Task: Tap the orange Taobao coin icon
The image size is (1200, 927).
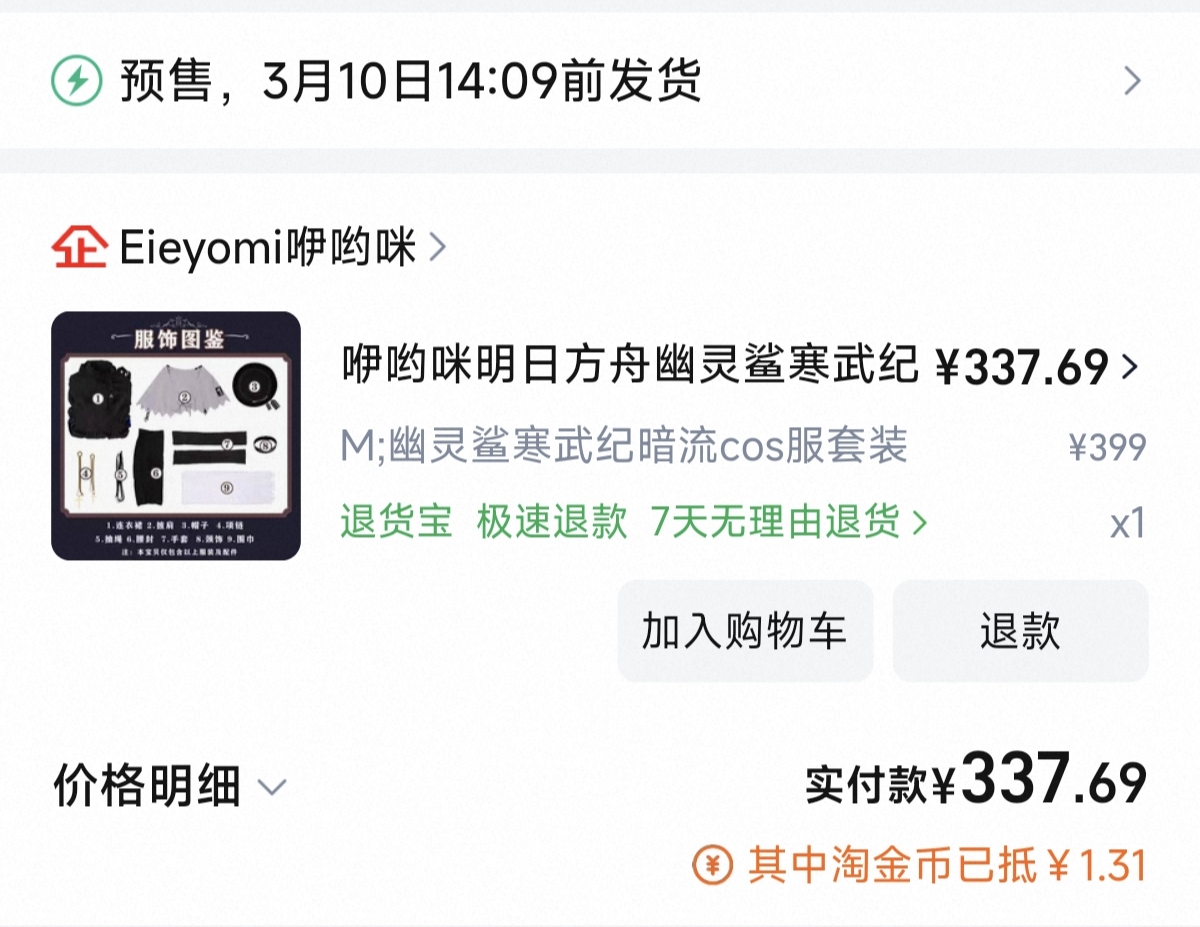Action: pyautogui.click(x=713, y=866)
